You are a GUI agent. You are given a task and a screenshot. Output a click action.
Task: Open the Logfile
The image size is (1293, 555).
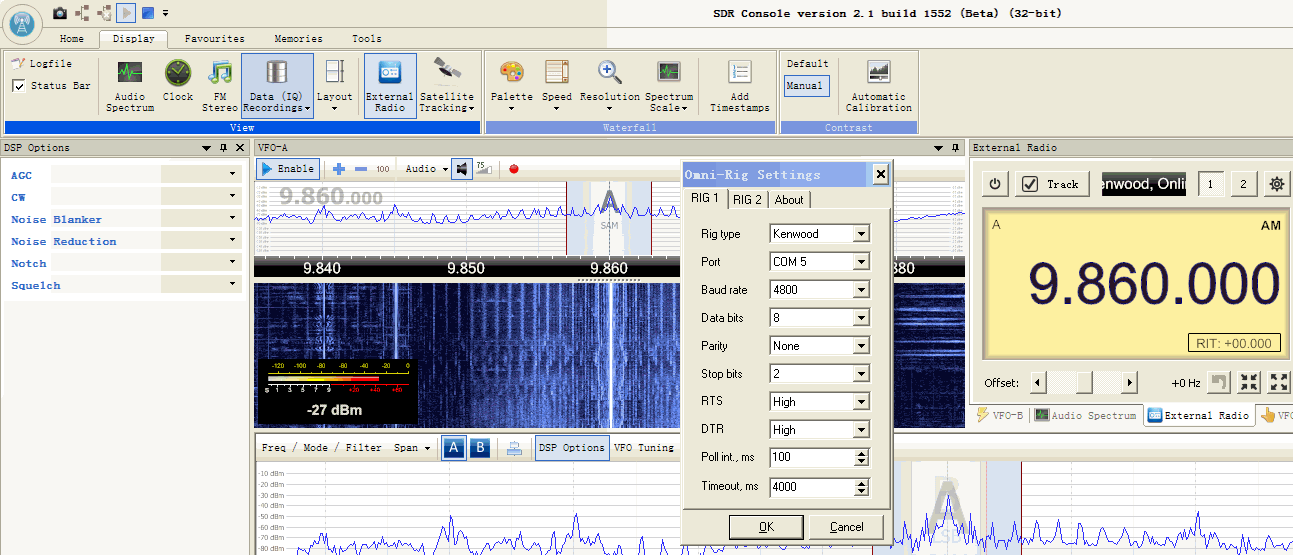click(x=42, y=64)
